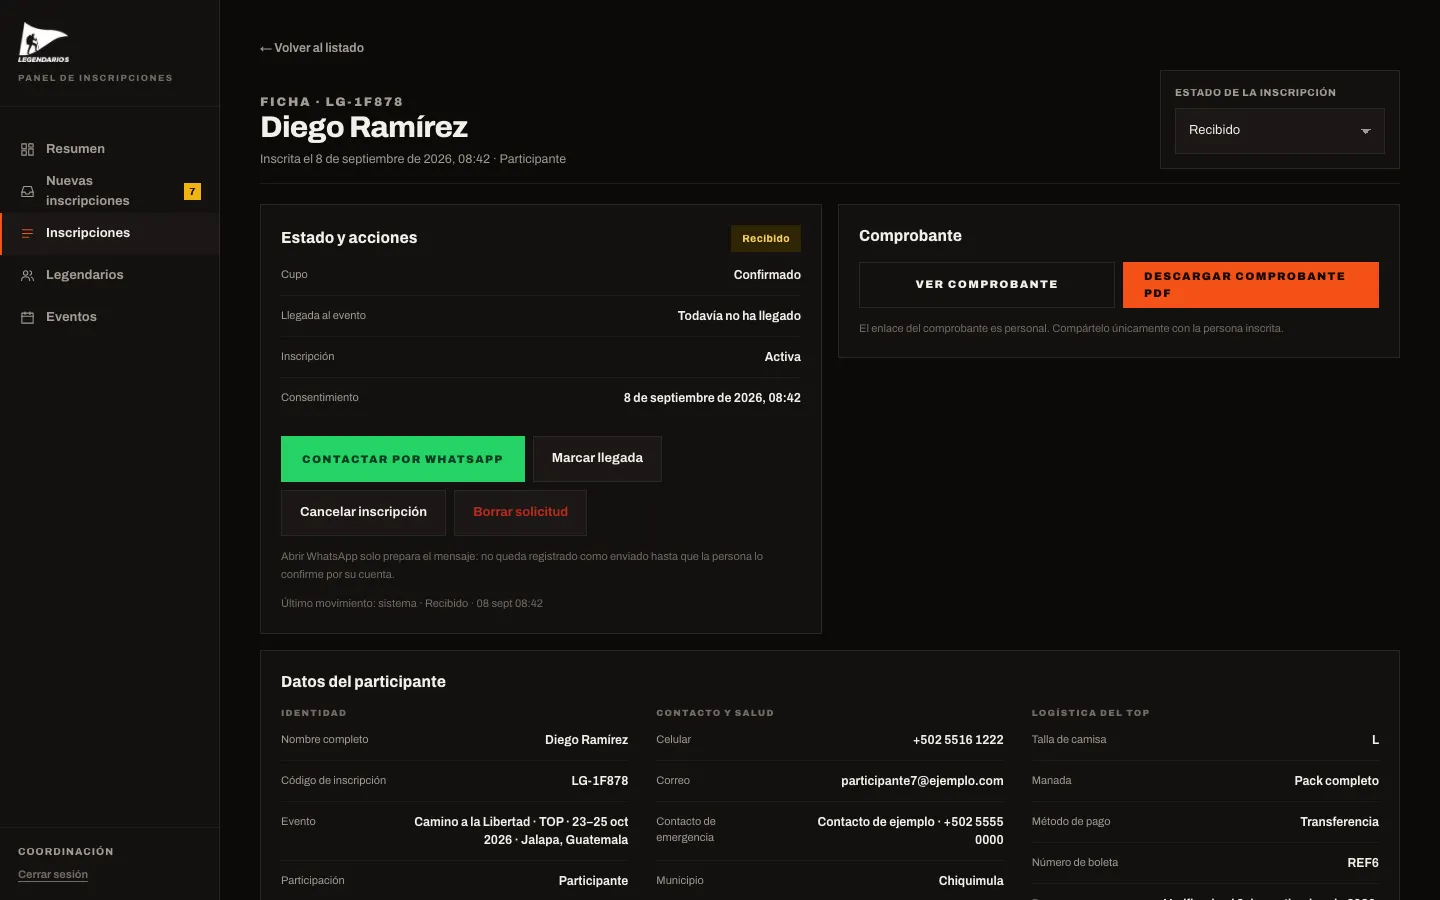Click the code LG-1F878 in Datos

tap(600, 781)
